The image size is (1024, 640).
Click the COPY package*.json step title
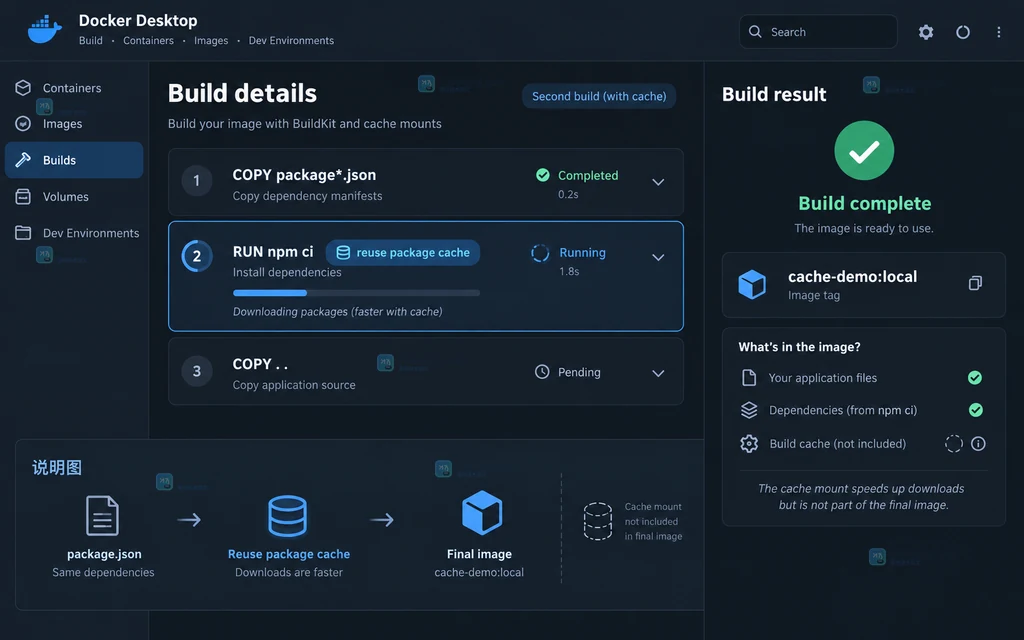click(304, 175)
